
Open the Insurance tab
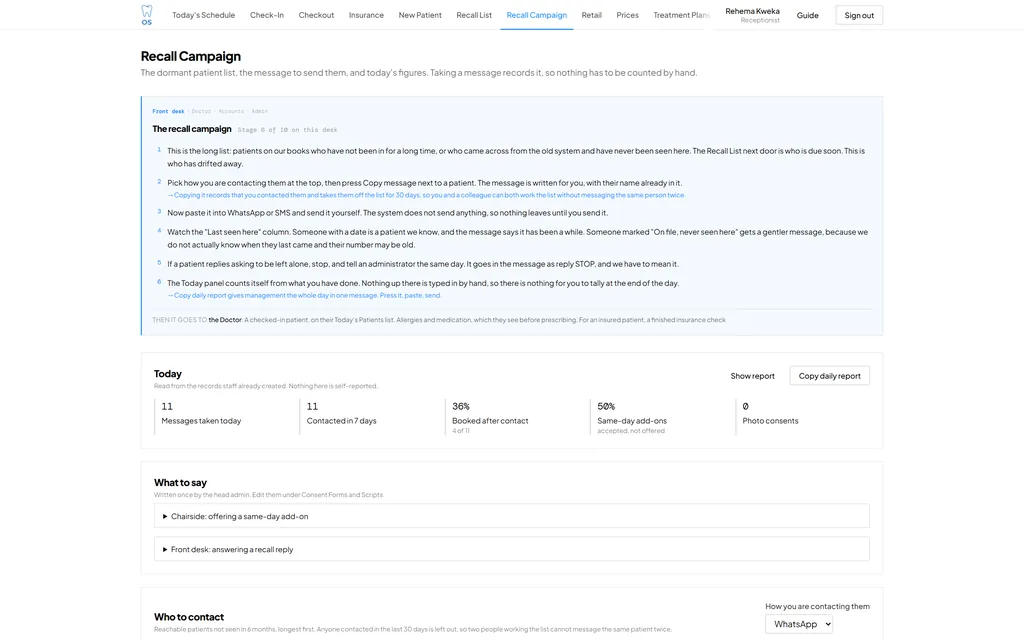366,15
